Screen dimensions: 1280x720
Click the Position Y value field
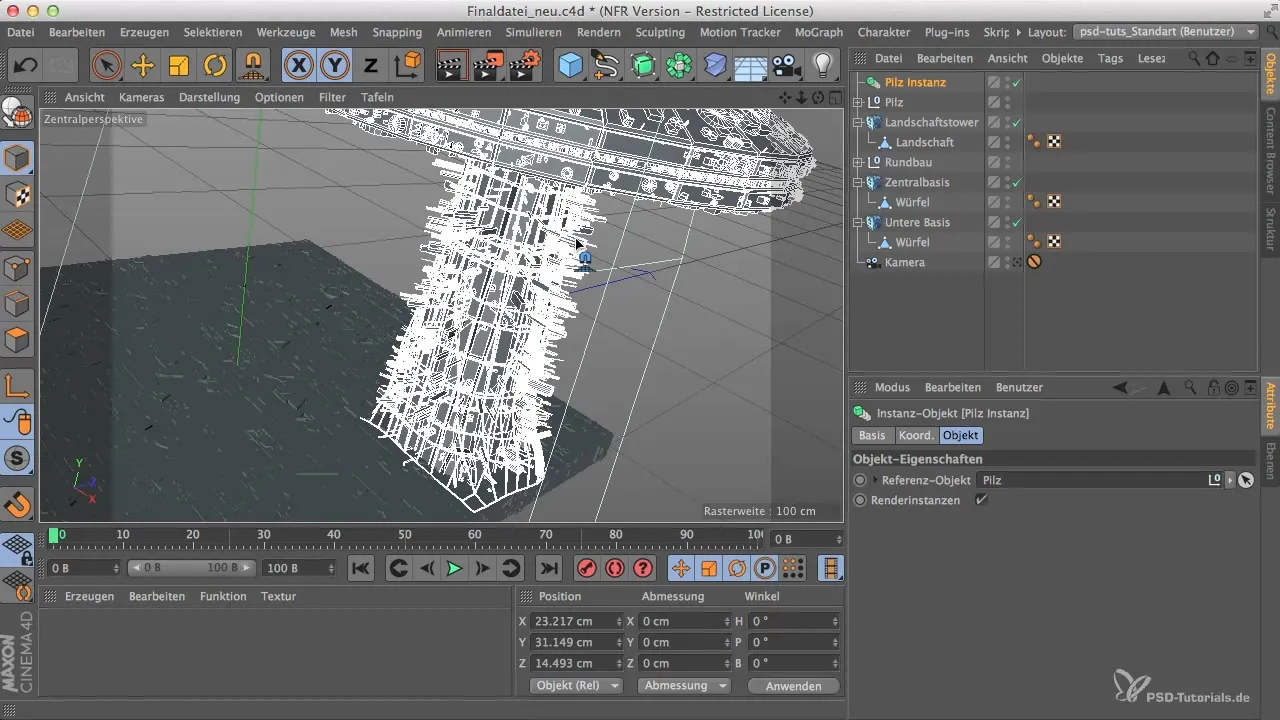[x=577, y=642]
